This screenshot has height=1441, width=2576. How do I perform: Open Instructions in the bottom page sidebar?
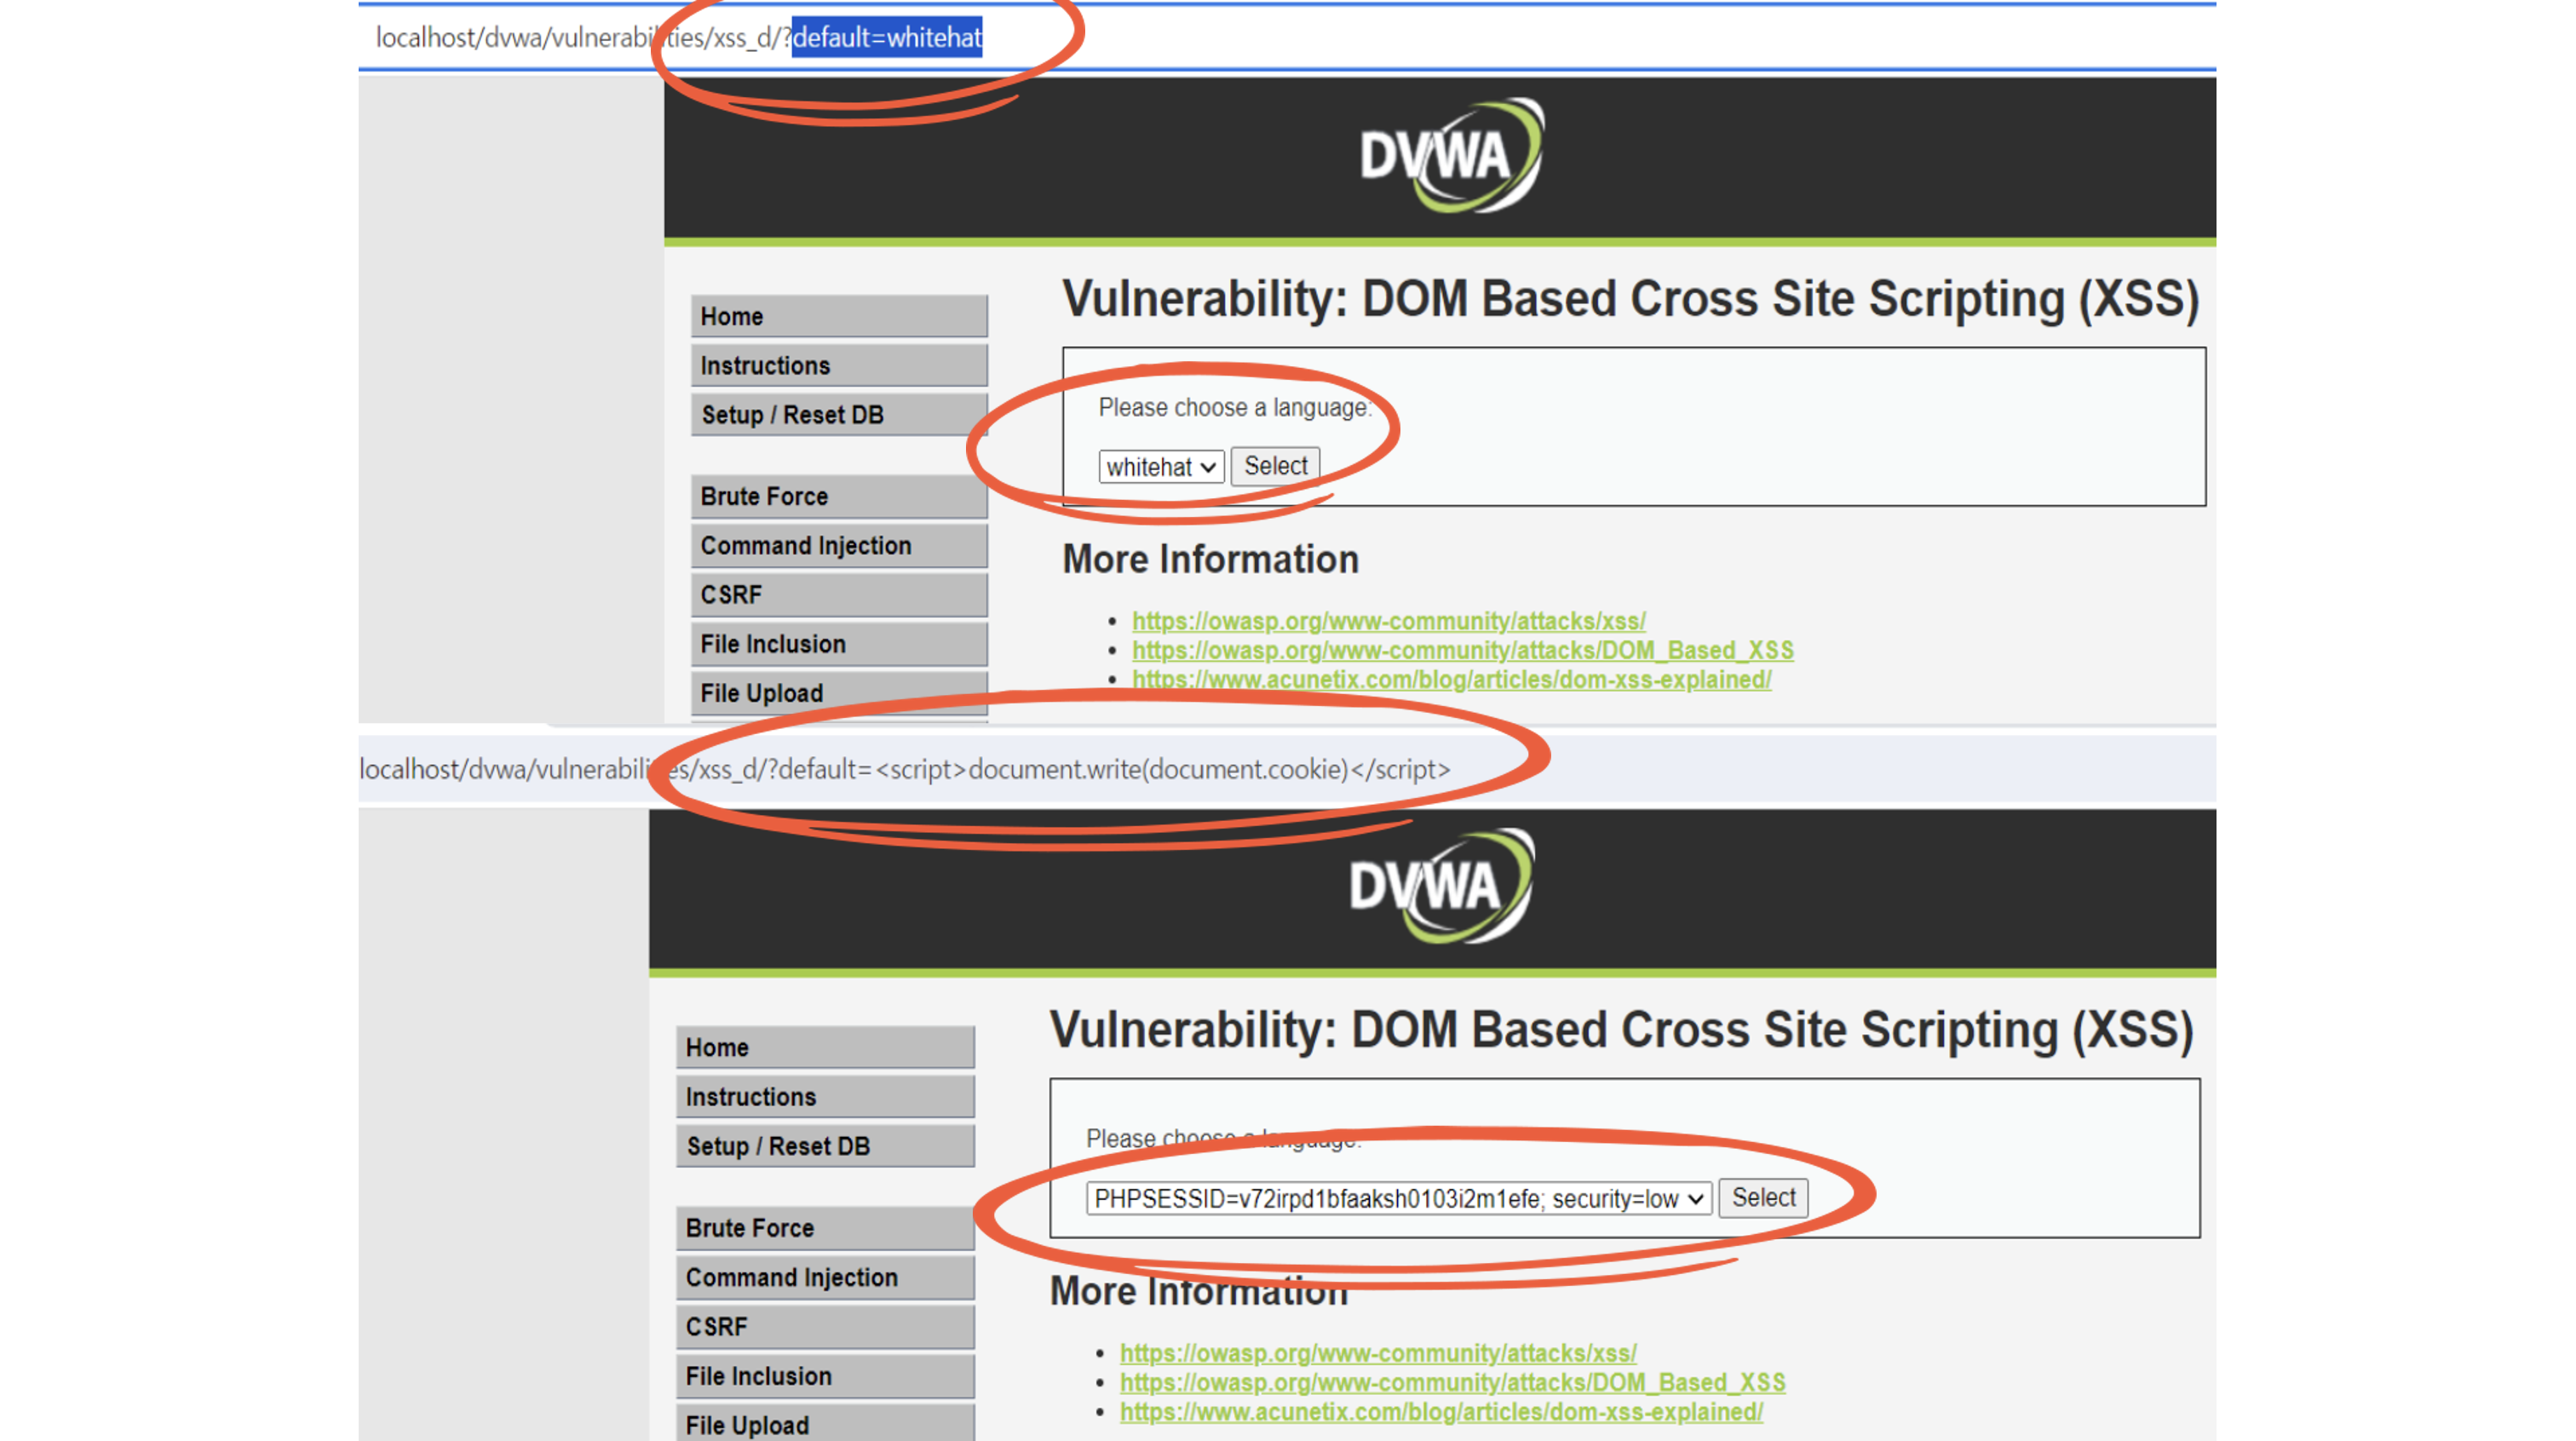click(x=825, y=1097)
